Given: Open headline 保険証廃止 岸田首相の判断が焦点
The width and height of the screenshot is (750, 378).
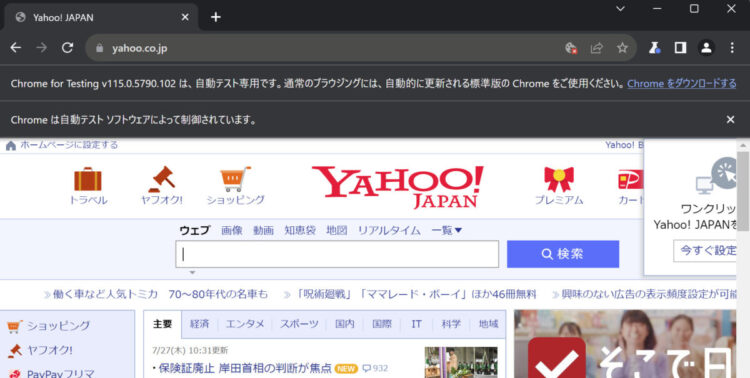Looking at the screenshot, I should pyautogui.click(x=245, y=368).
